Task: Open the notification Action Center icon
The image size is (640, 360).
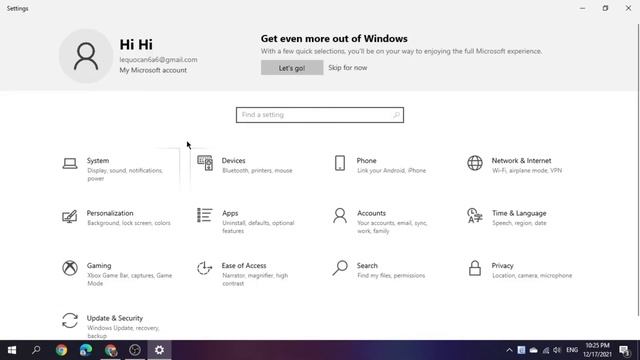Action: (x=624, y=350)
